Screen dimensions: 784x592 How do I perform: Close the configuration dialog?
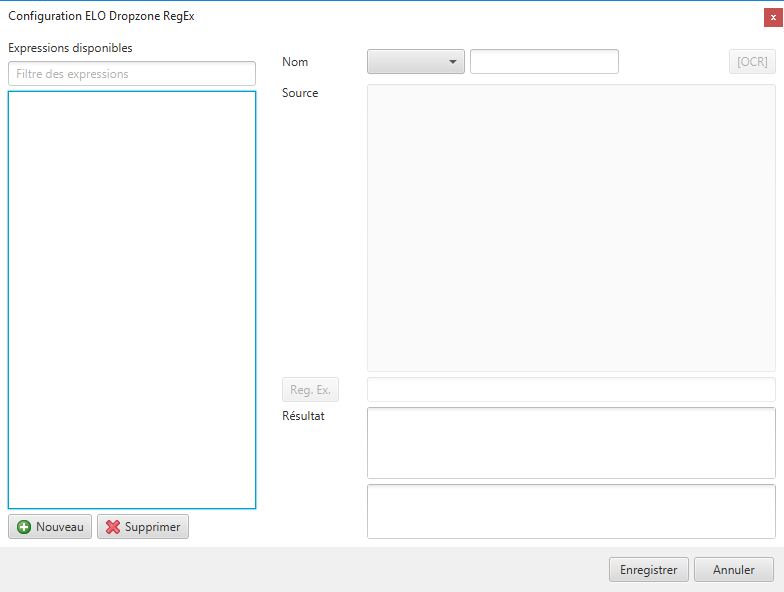pos(773,18)
